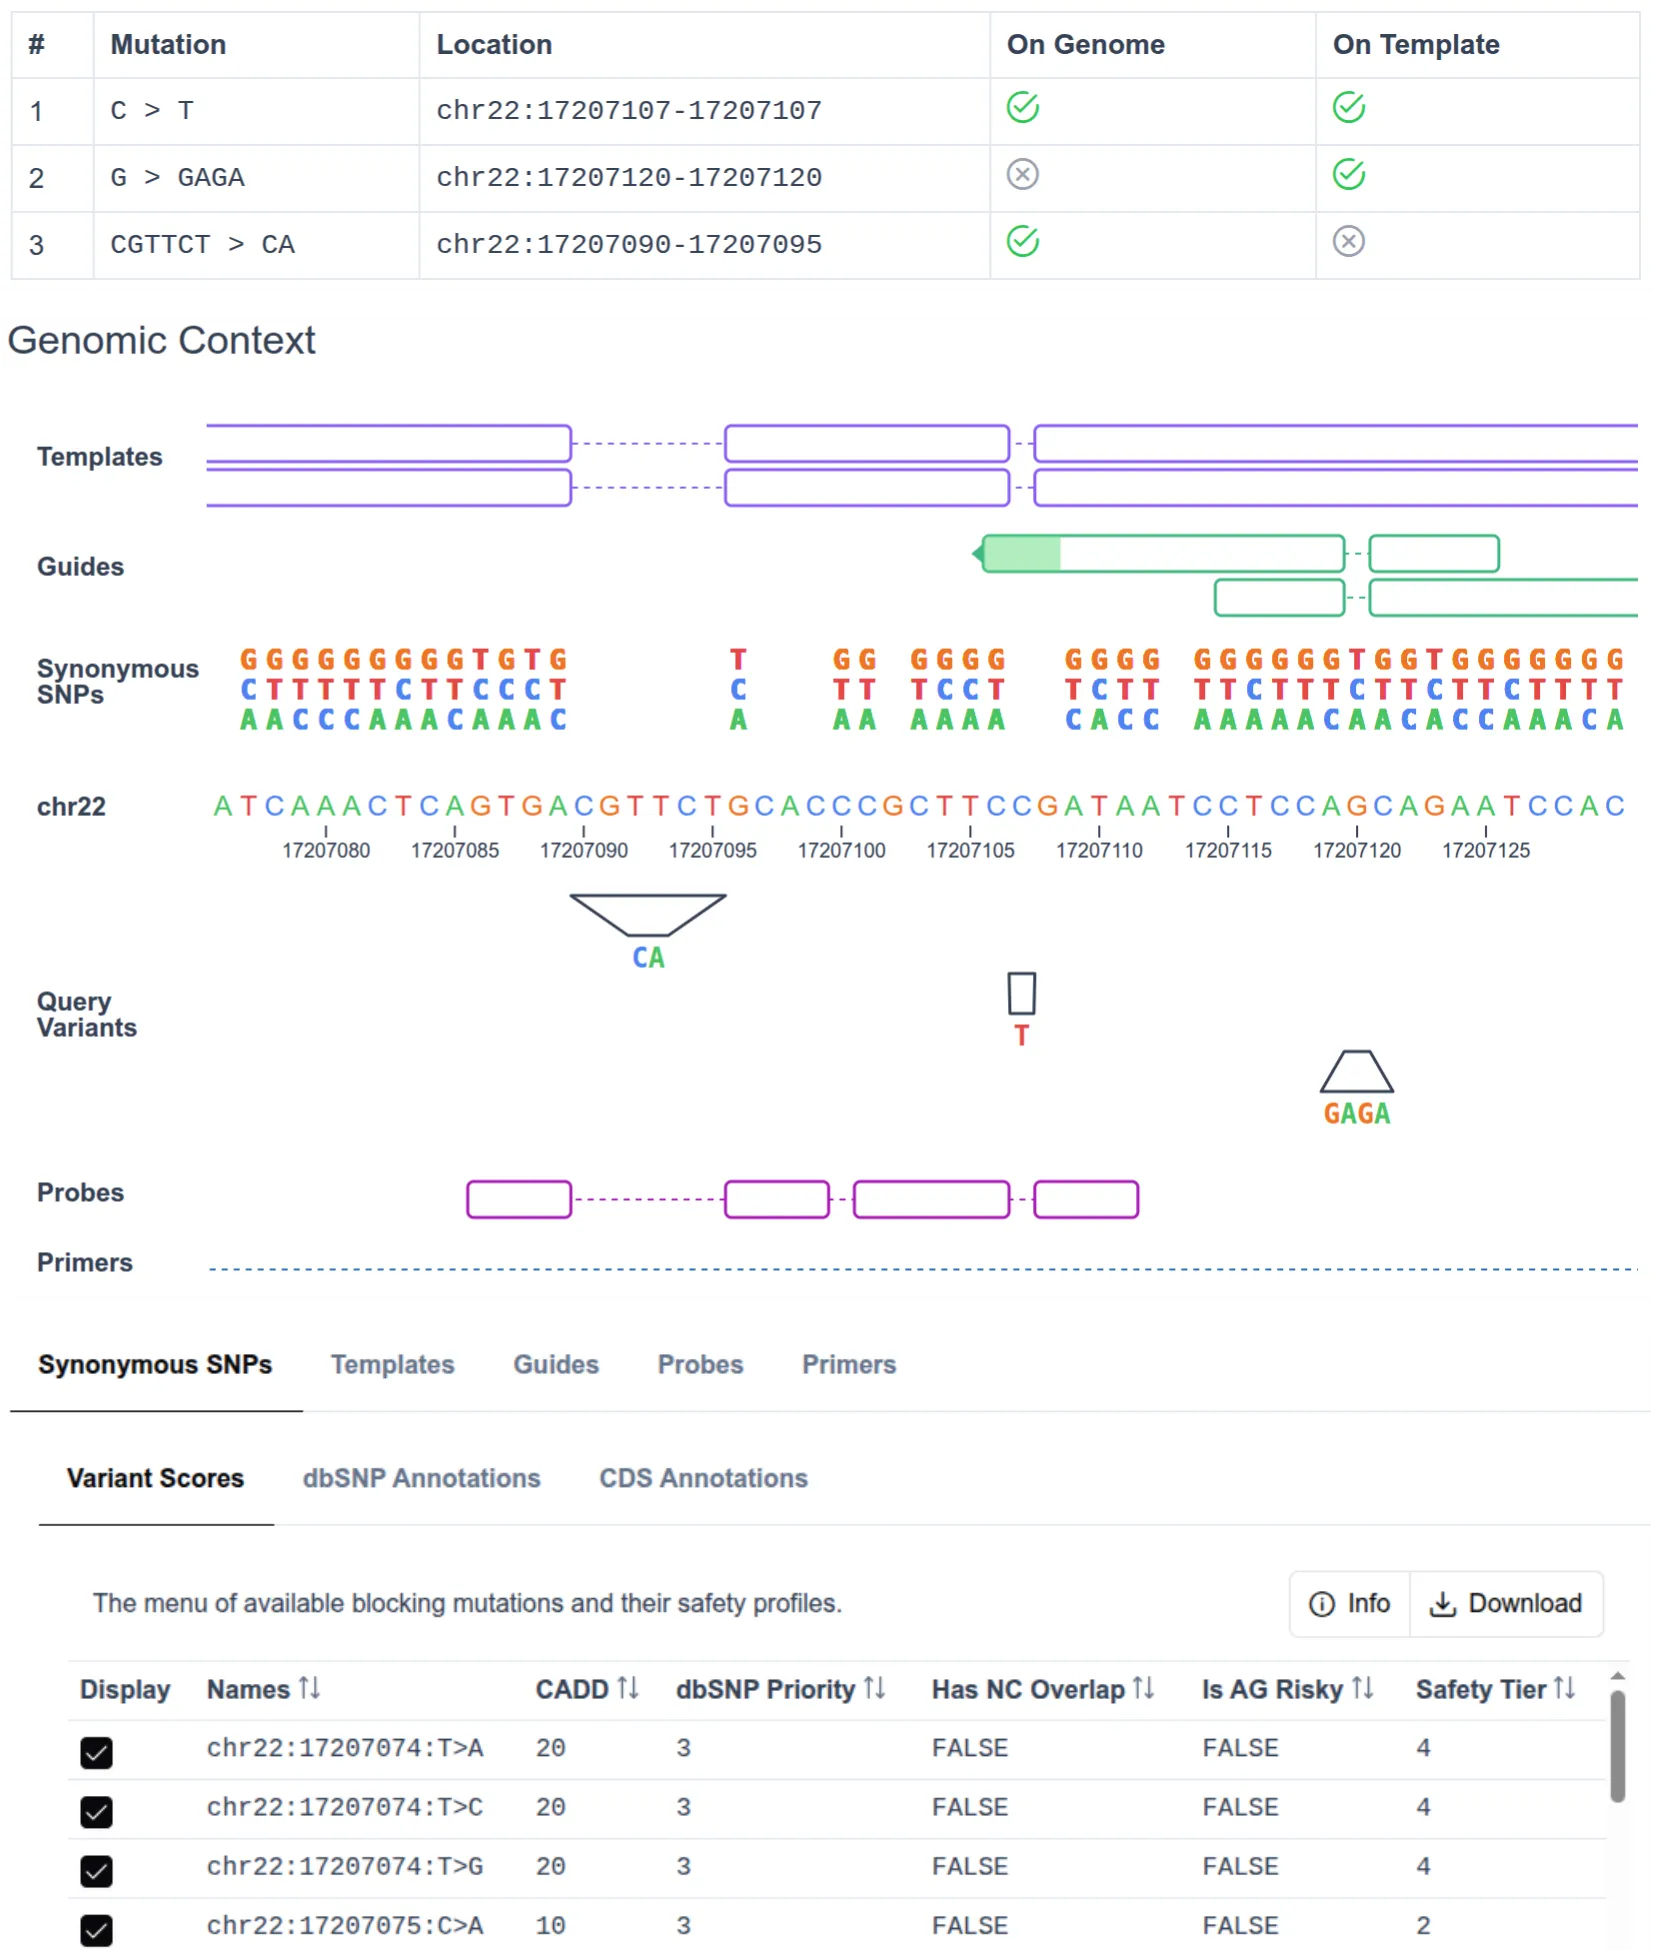This screenshot has width=1653, height=1950.
Task: Click the grey X for G > GAGA on genome
Action: 1022,175
